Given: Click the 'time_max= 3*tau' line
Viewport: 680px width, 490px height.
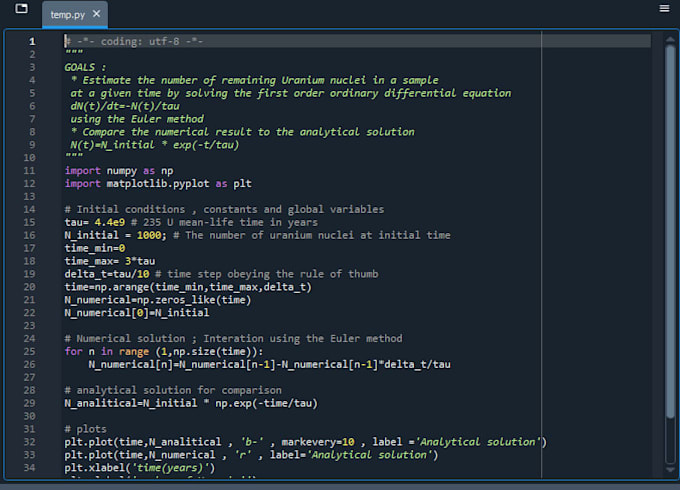Looking at the screenshot, I should [x=110, y=261].
